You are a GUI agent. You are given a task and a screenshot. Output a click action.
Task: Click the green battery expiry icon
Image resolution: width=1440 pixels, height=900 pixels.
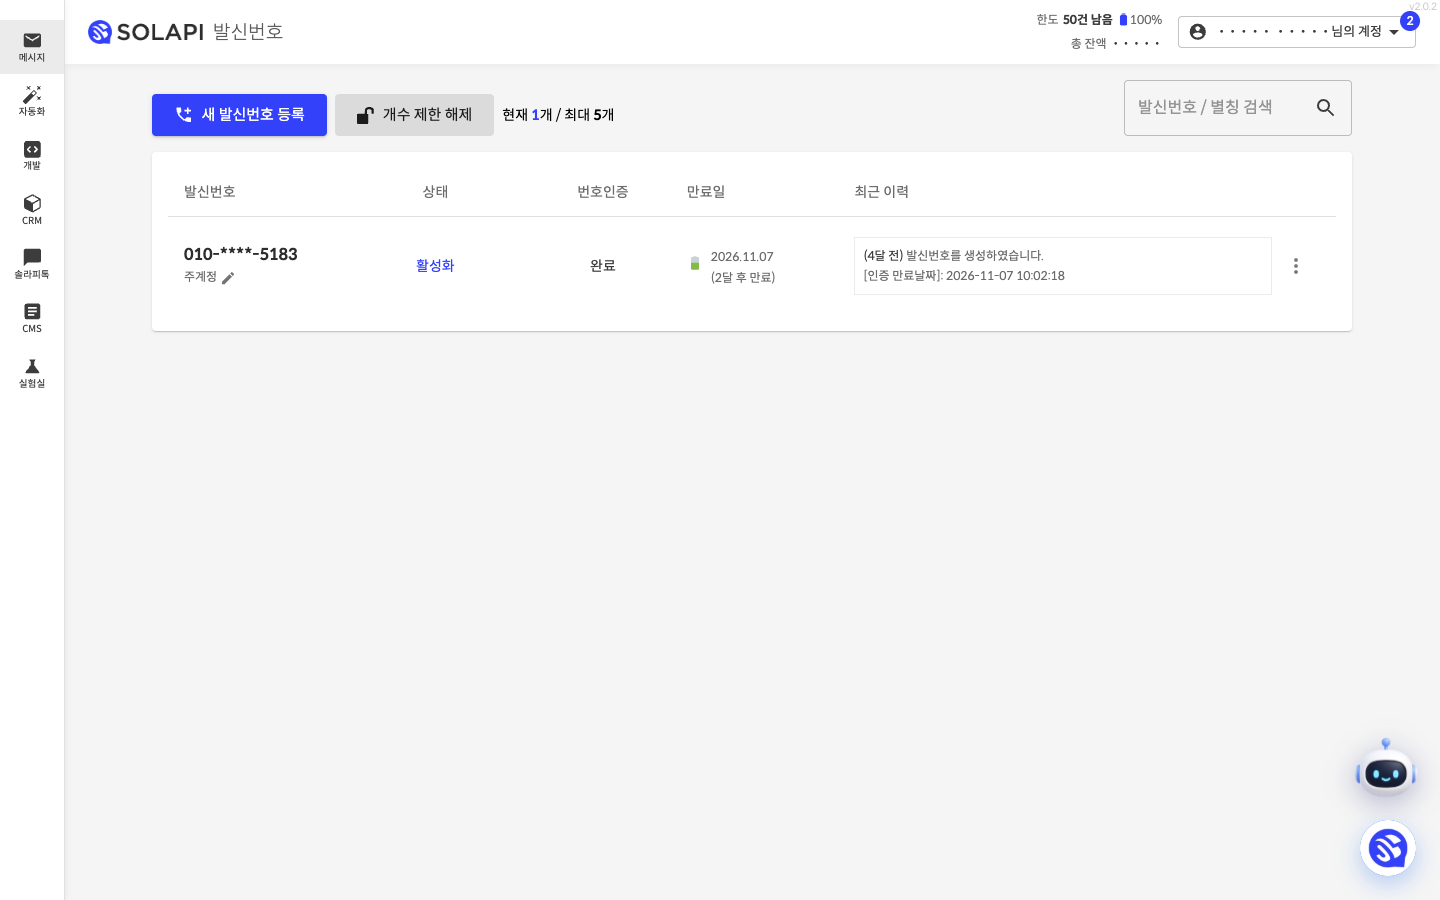tap(695, 263)
